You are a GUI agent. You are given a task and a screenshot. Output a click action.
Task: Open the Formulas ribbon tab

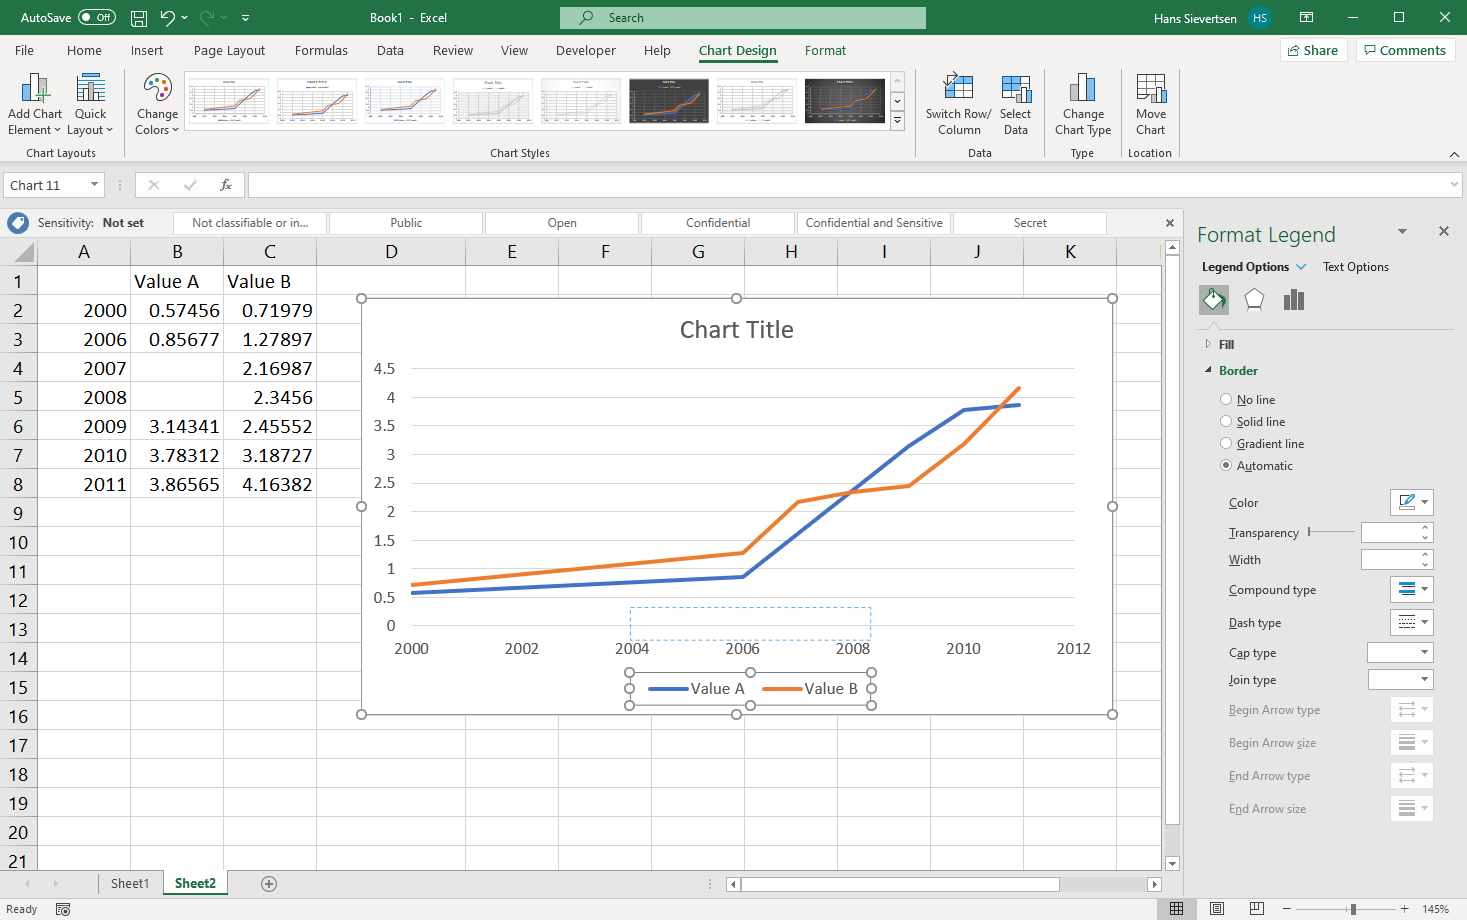(x=321, y=50)
